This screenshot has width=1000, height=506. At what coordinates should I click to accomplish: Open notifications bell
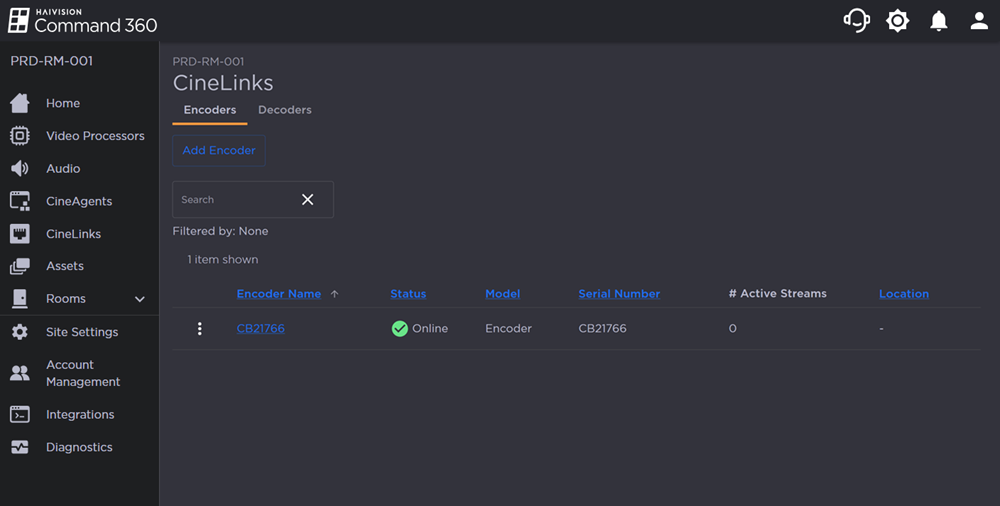tap(939, 21)
